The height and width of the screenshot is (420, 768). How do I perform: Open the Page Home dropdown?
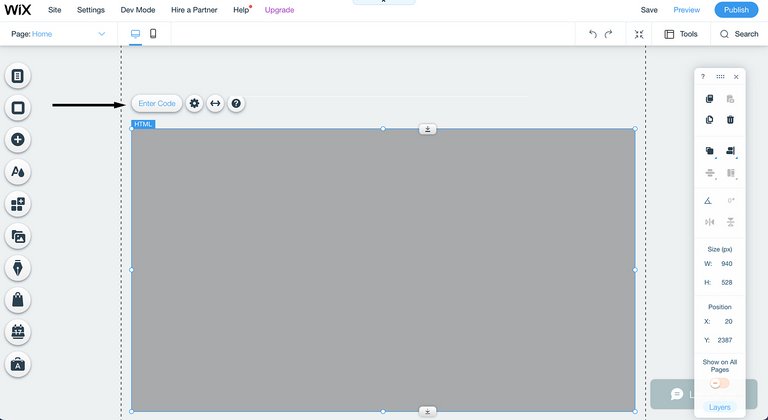[58, 34]
